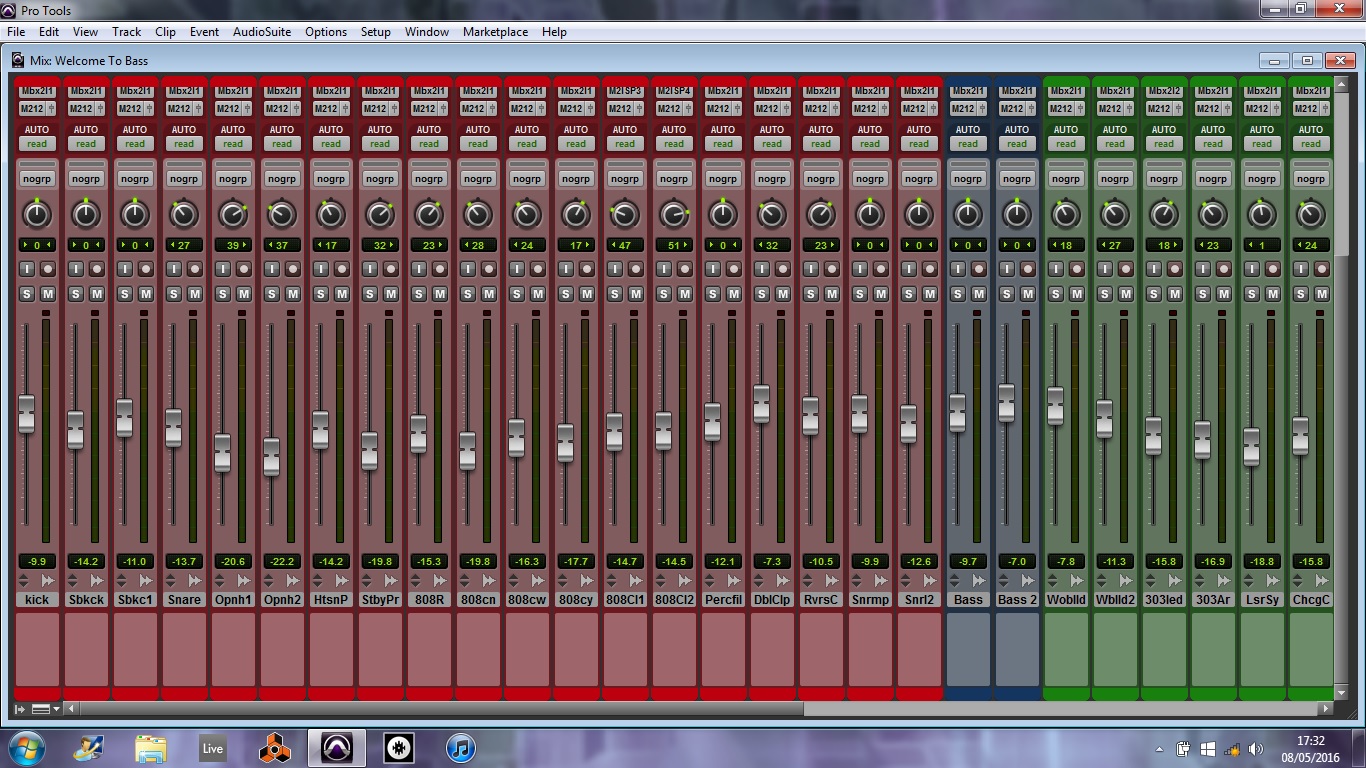Open the mix window view dropdown at bottom-left
This screenshot has height=768, width=1366.
pos(45,709)
